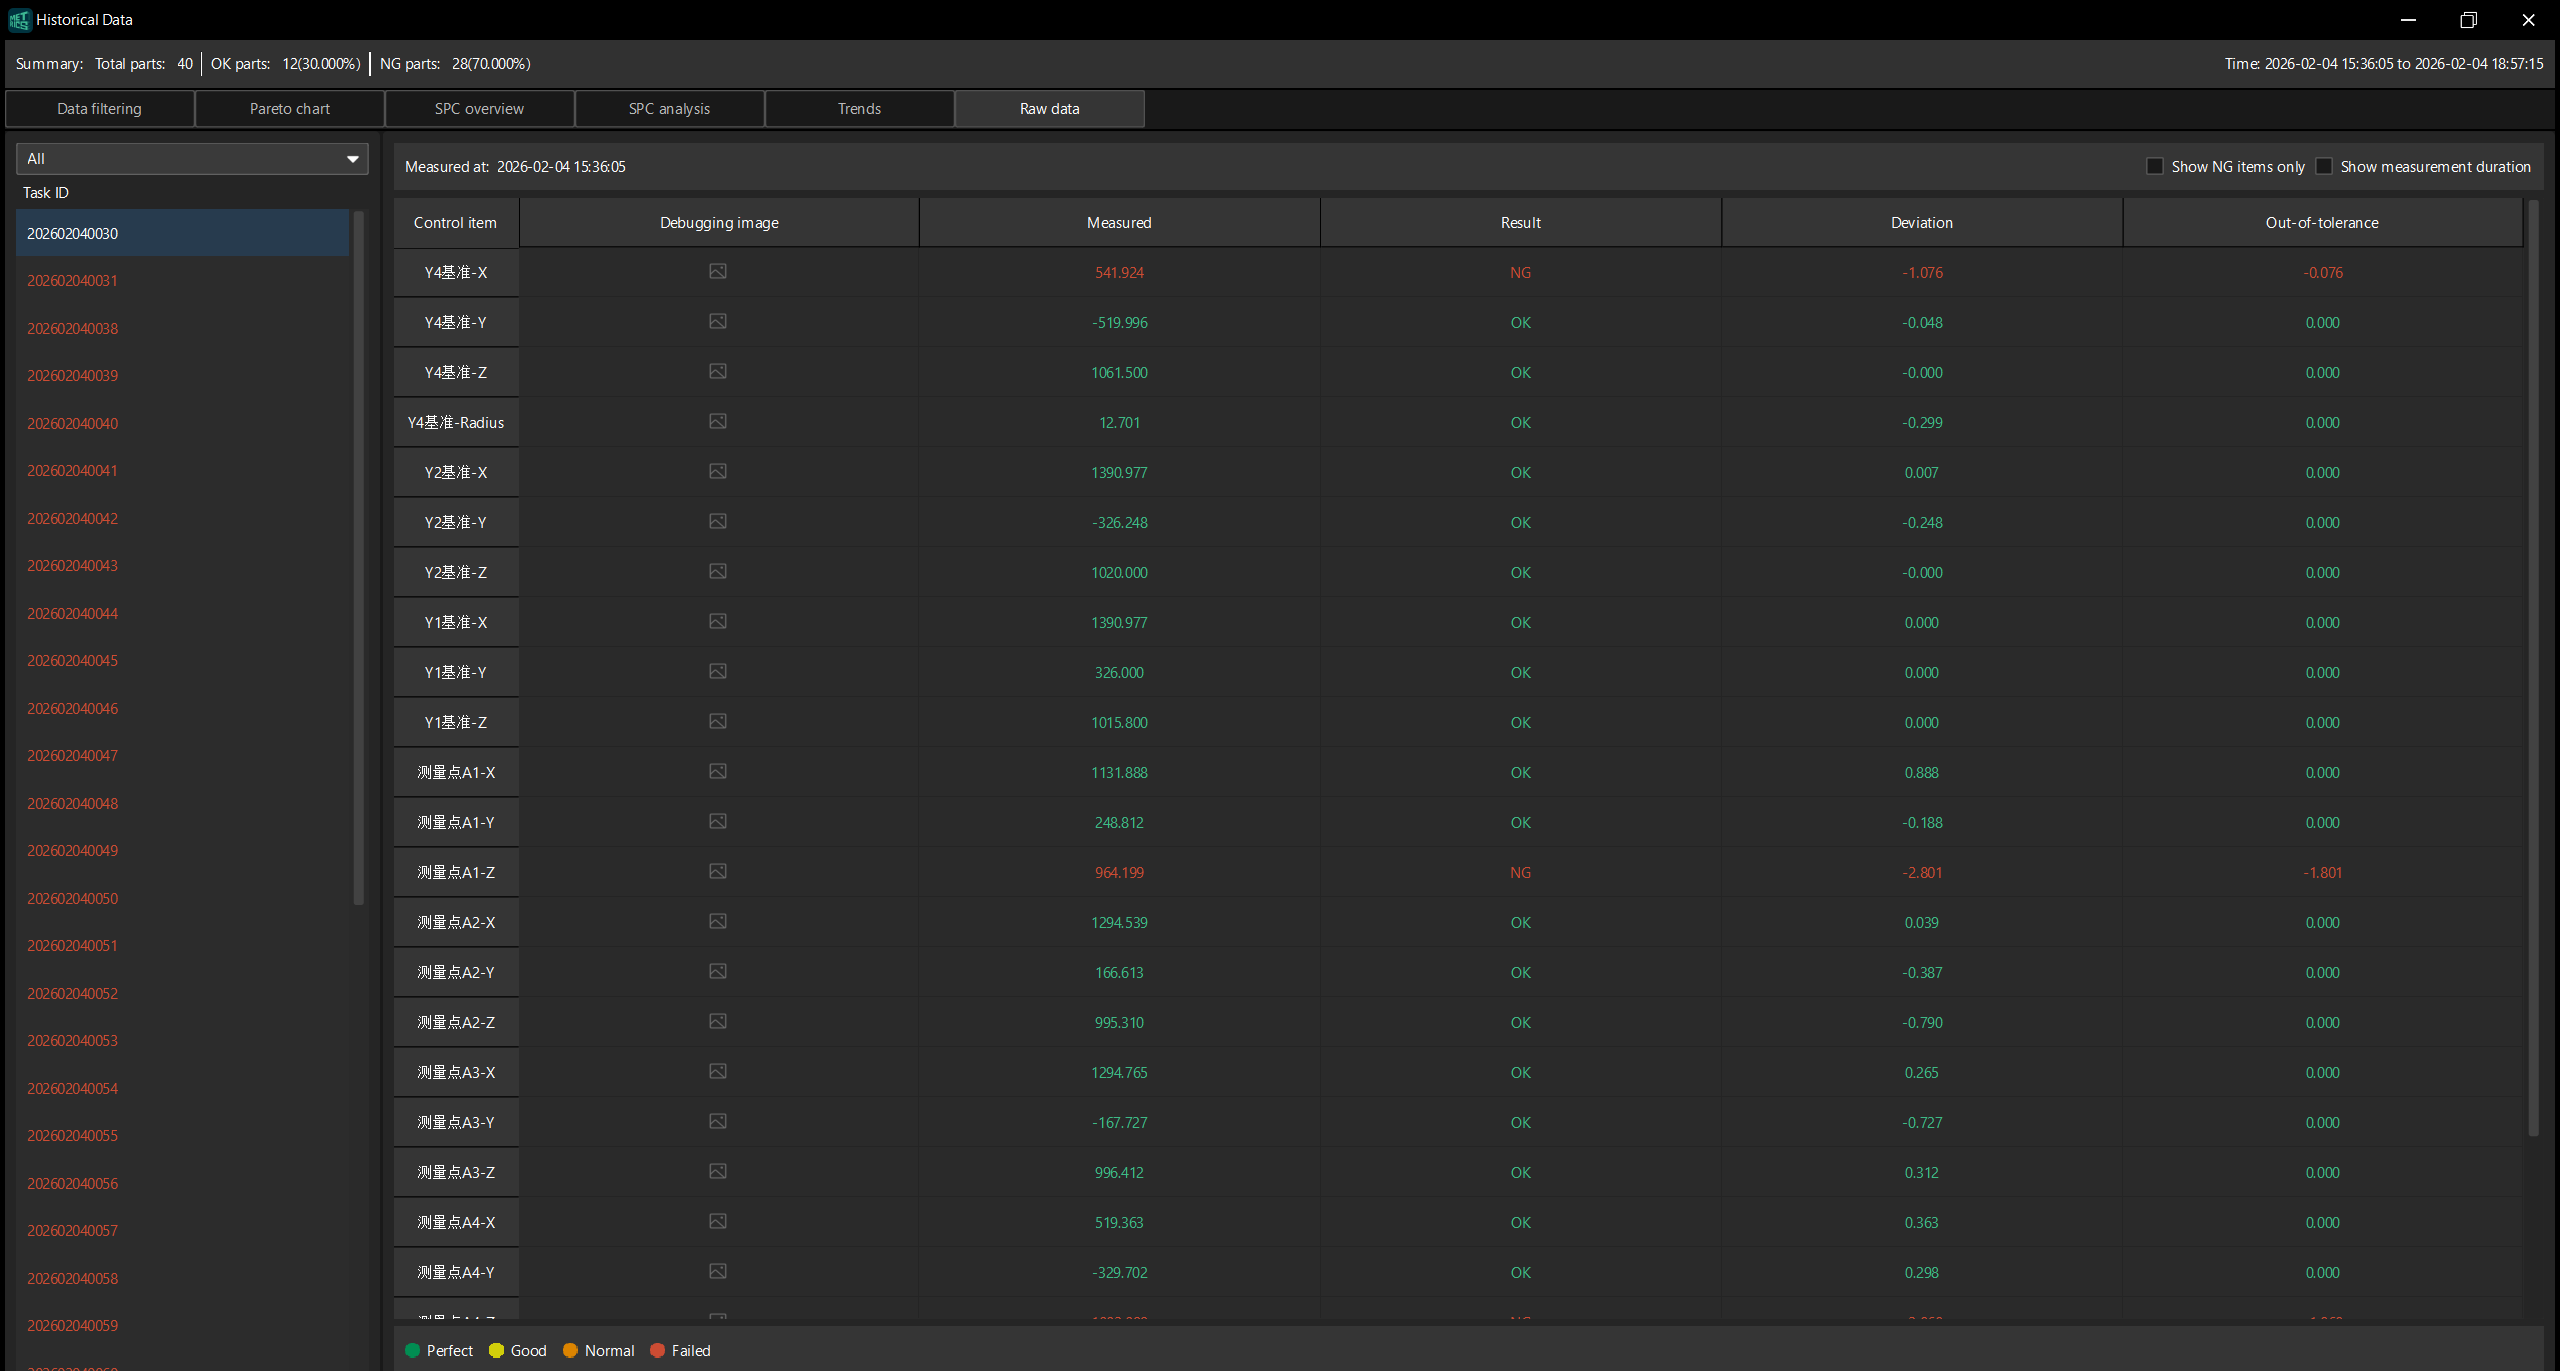This screenshot has height=1371, width=2560.
Task: Select task 202602040045 from the list
Action: coord(72,660)
